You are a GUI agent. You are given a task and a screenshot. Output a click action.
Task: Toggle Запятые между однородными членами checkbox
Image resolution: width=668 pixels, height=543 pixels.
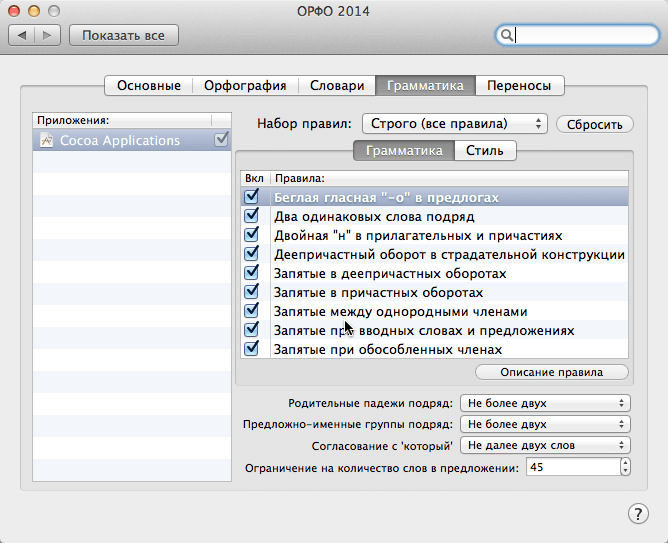(x=251, y=310)
